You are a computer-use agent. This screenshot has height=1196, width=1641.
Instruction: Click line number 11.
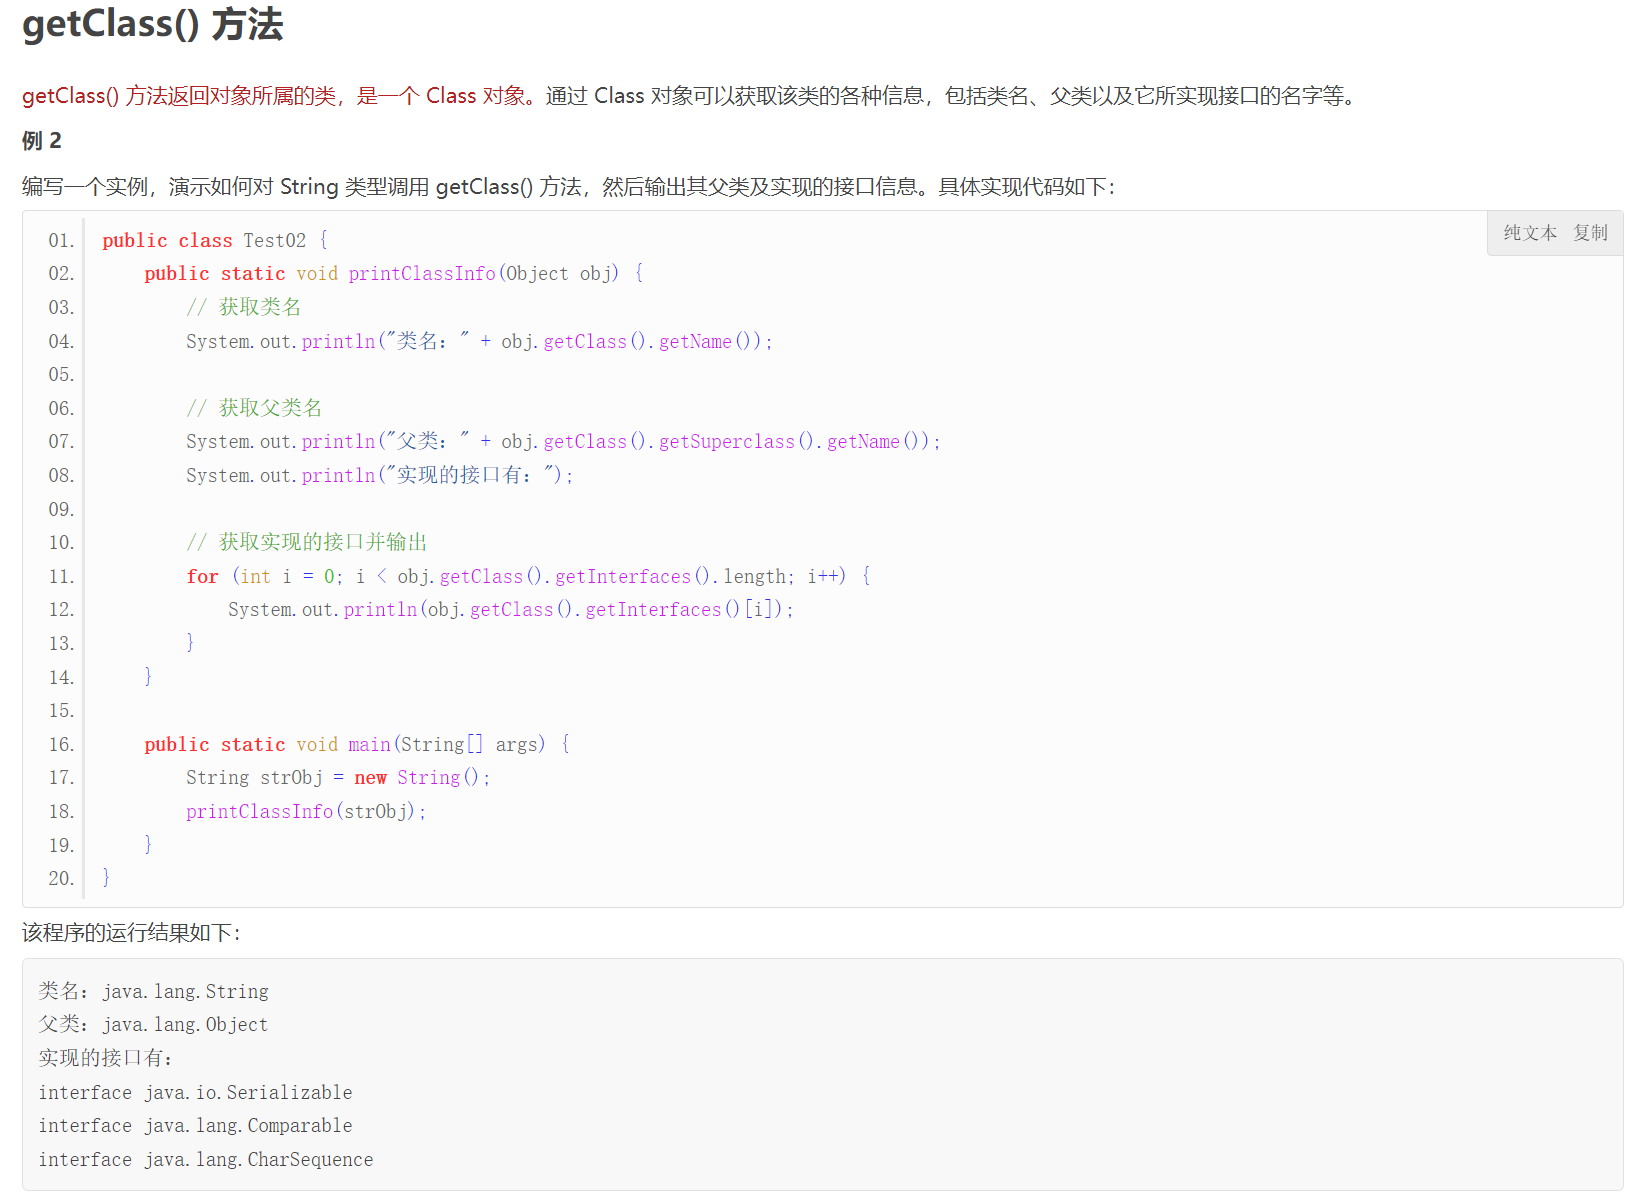tap(61, 577)
